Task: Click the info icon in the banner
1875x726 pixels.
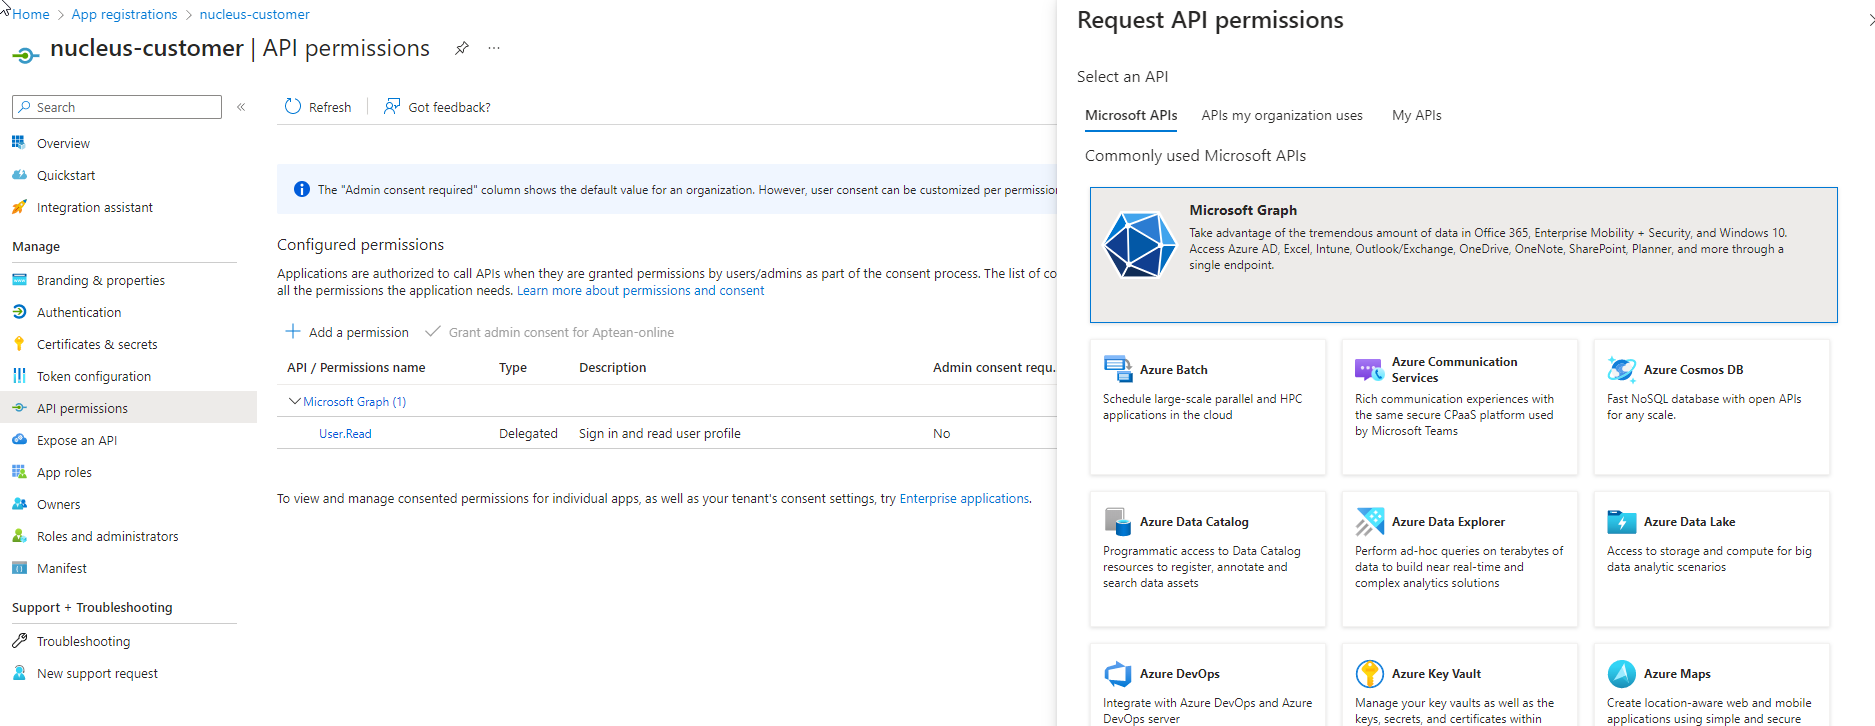Action: 301,189
